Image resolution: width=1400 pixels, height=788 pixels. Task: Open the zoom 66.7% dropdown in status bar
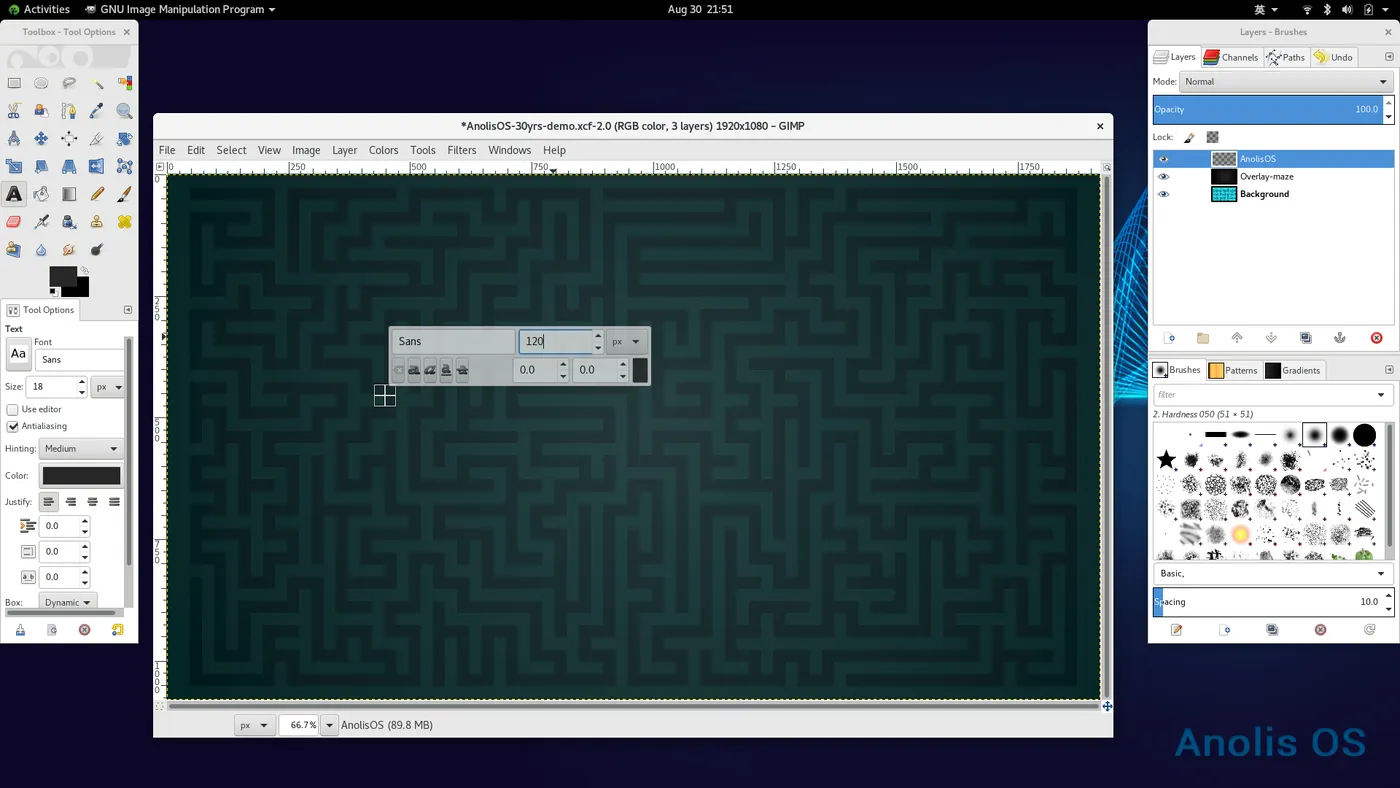329,725
